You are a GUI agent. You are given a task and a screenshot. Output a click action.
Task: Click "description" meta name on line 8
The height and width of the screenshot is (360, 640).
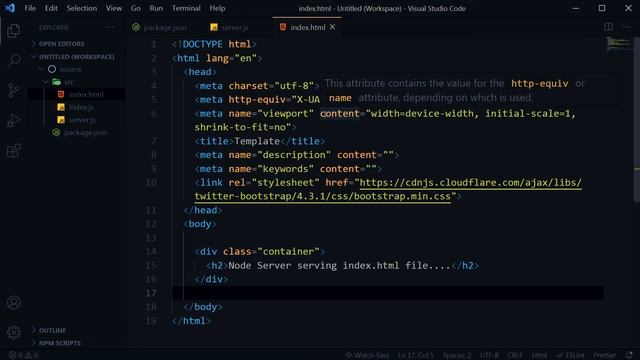[294, 155]
